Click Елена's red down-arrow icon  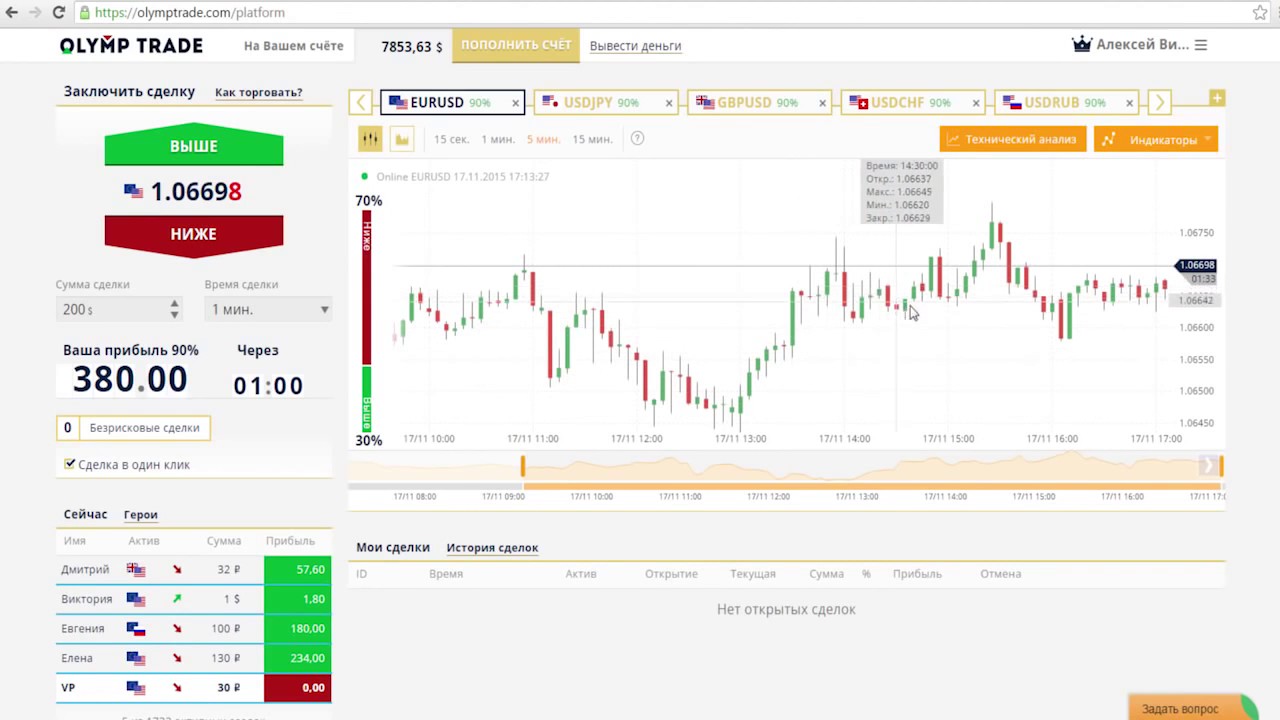(x=177, y=658)
